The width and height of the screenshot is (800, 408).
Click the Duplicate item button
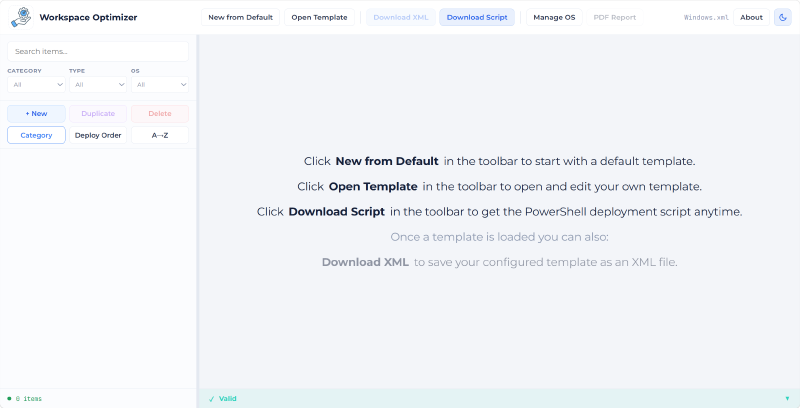98,114
